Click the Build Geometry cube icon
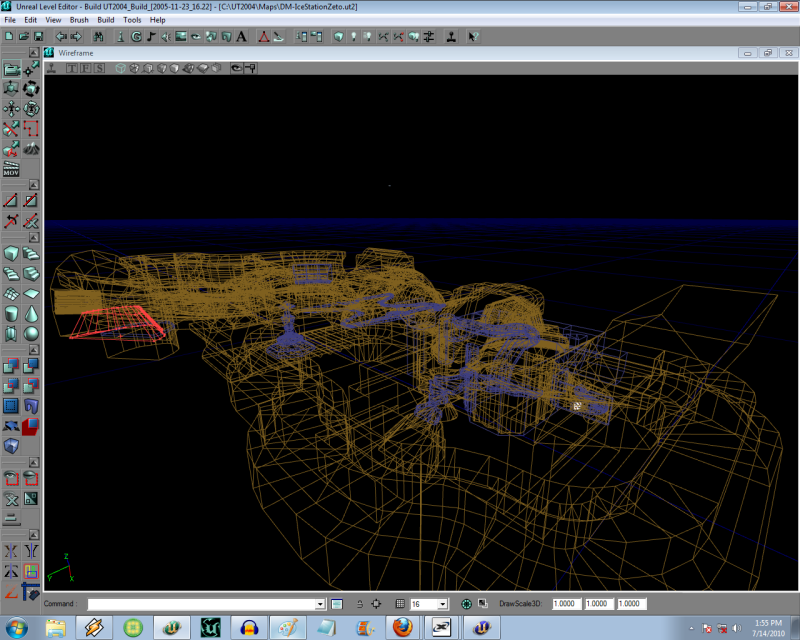800x640 pixels. pyautogui.click(x=338, y=37)
